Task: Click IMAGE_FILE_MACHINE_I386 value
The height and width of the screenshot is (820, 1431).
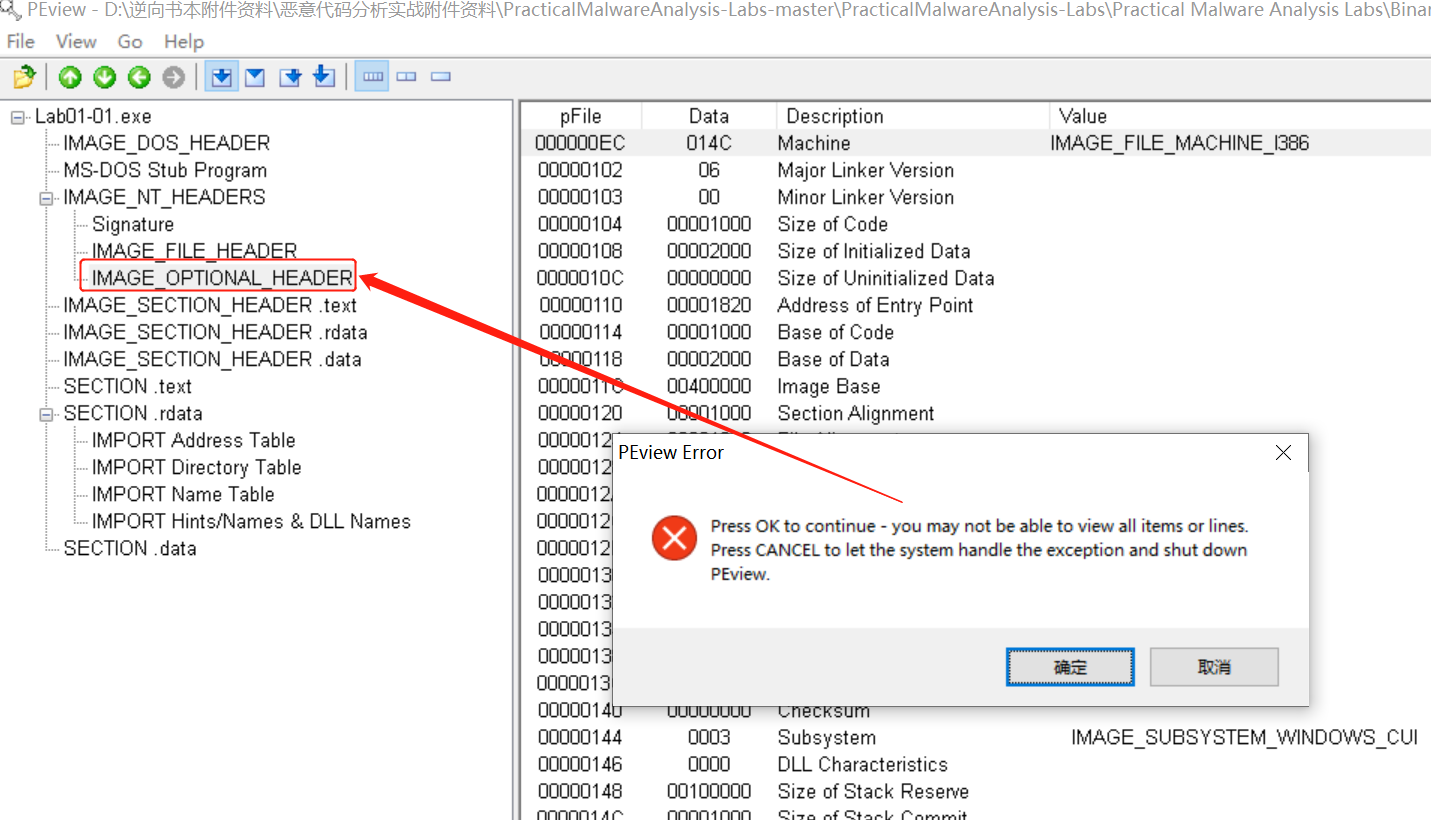Action: (1180, 144)
